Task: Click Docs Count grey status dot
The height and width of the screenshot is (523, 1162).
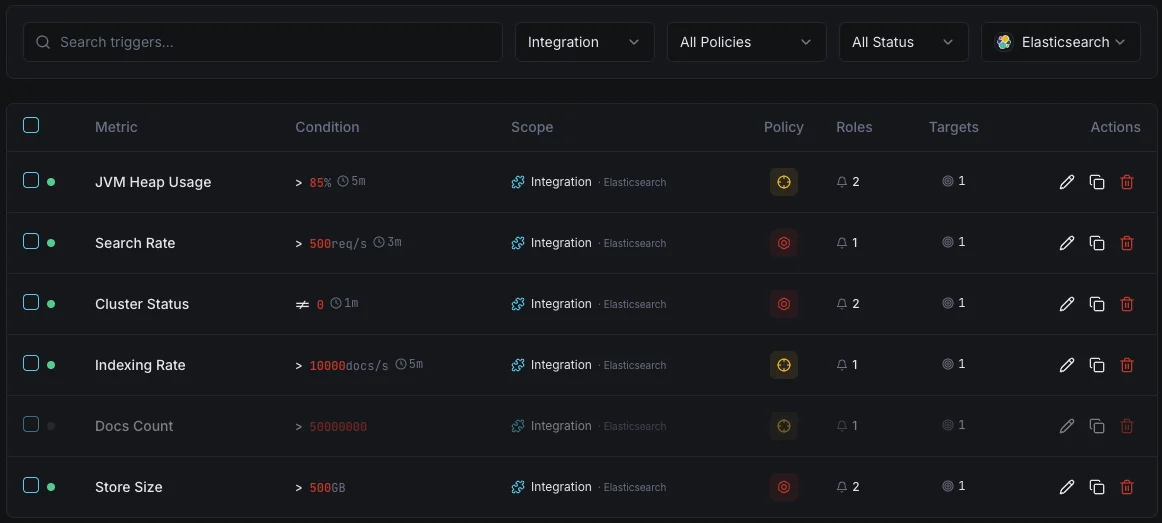Action: 51,426
